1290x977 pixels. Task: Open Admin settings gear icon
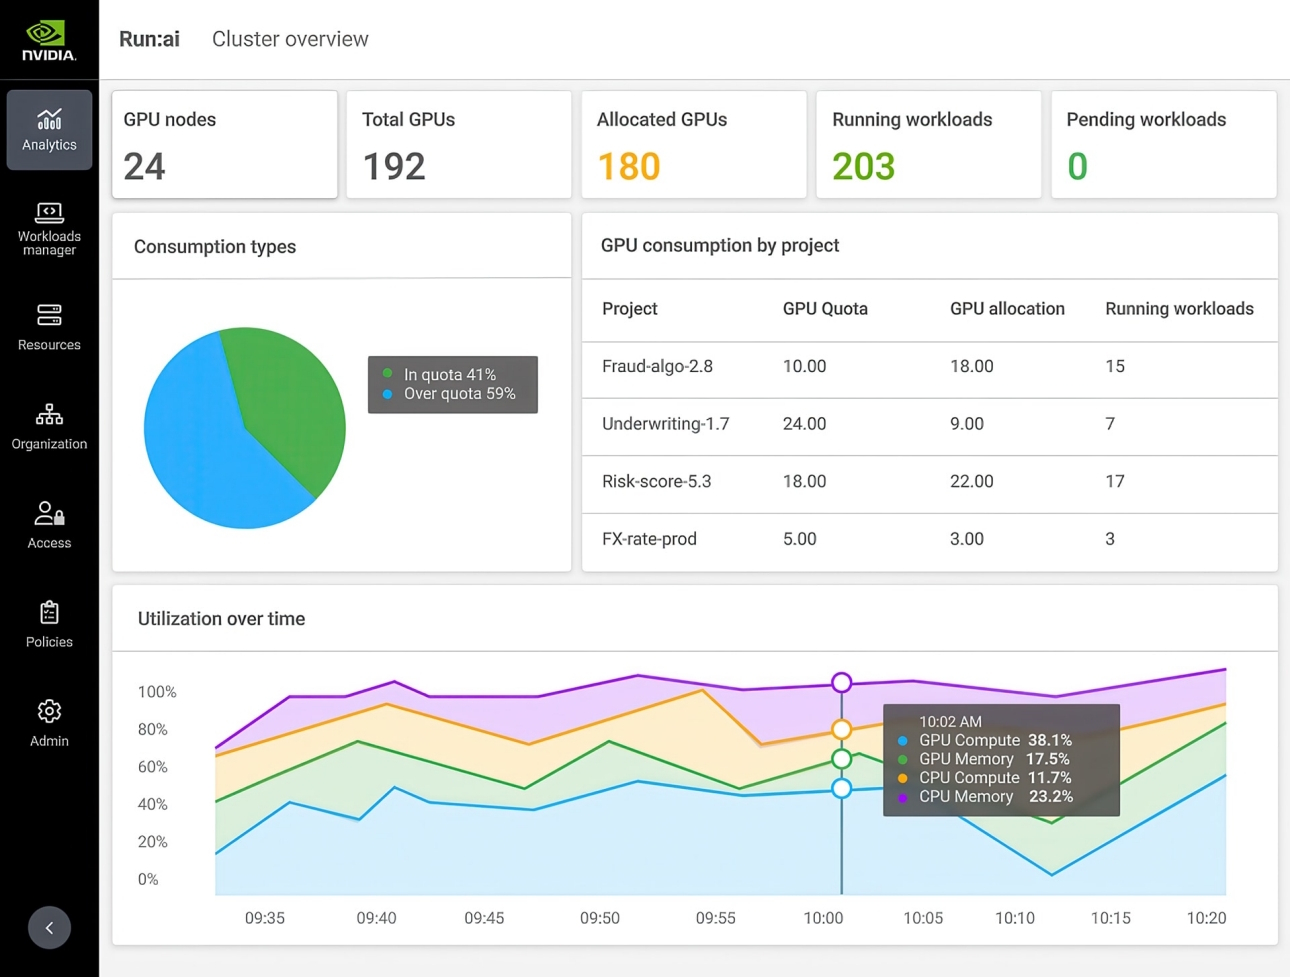point(49,711)
